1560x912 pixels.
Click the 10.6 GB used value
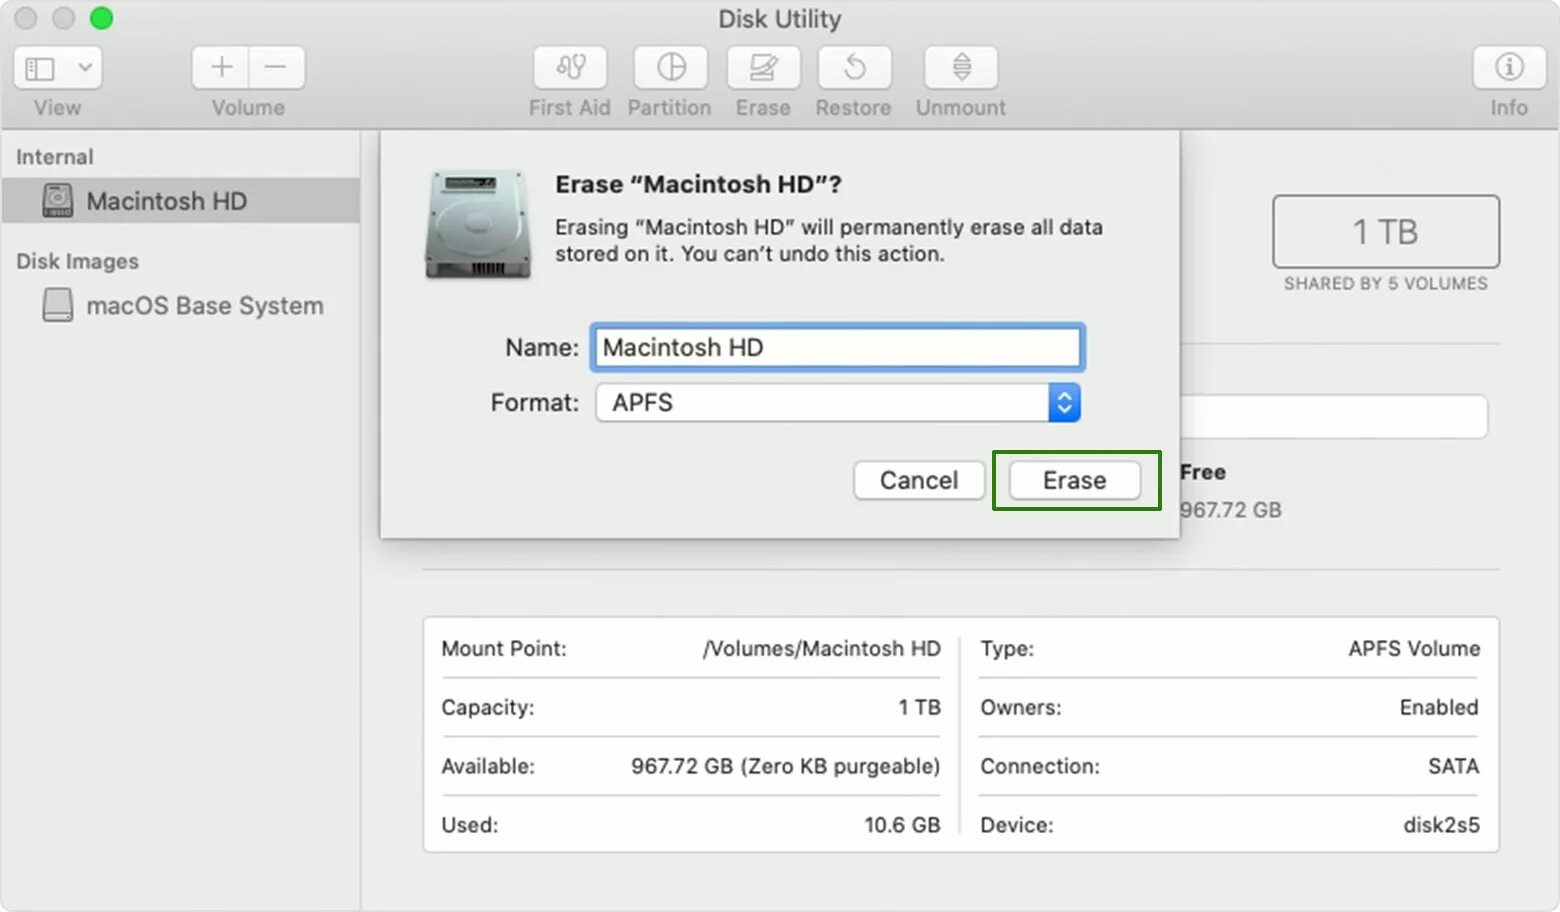tap(902, 825)
